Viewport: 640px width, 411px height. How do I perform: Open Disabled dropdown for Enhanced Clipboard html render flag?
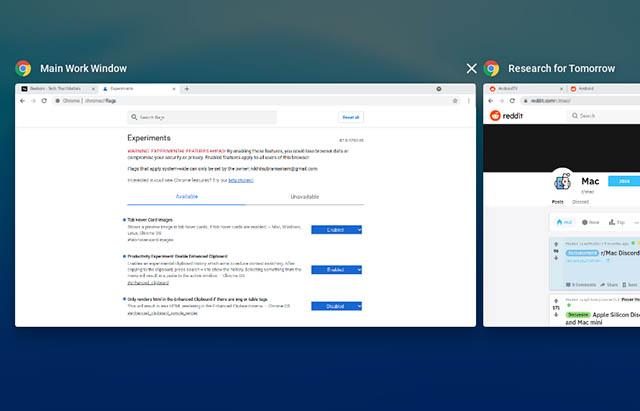coord(336,306)
